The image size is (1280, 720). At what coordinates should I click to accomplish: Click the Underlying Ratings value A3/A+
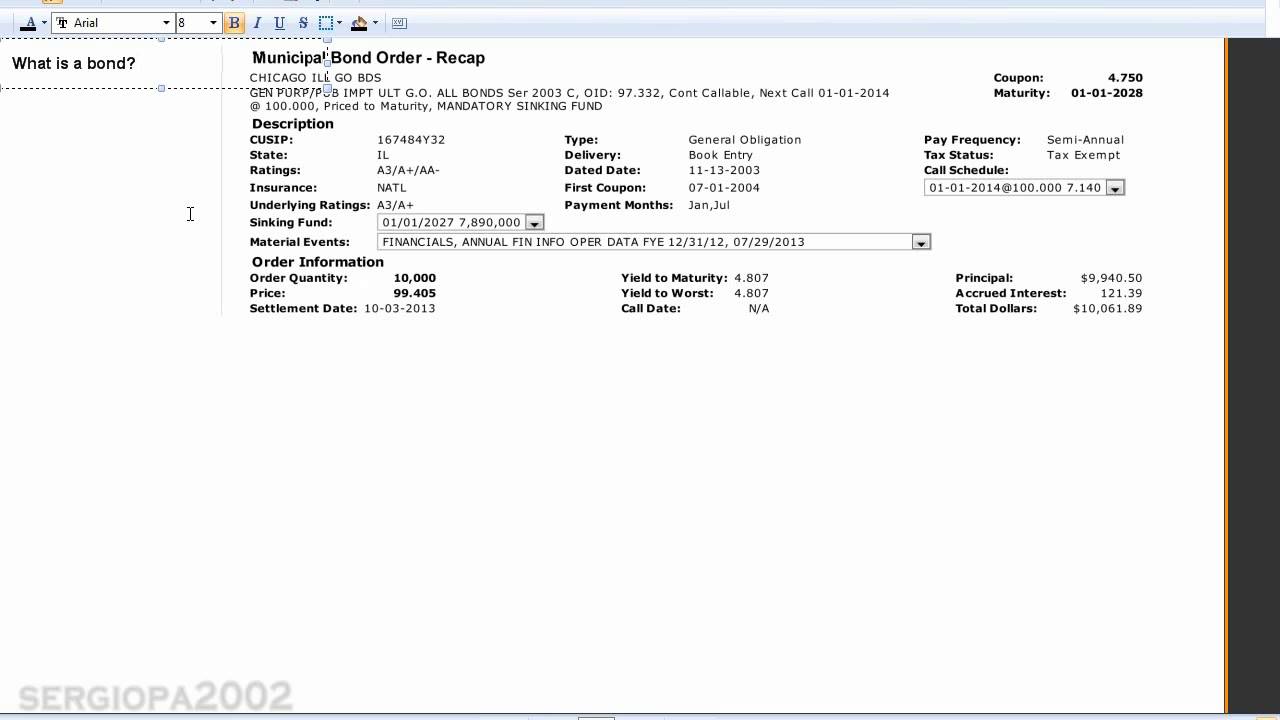[395, 205]
